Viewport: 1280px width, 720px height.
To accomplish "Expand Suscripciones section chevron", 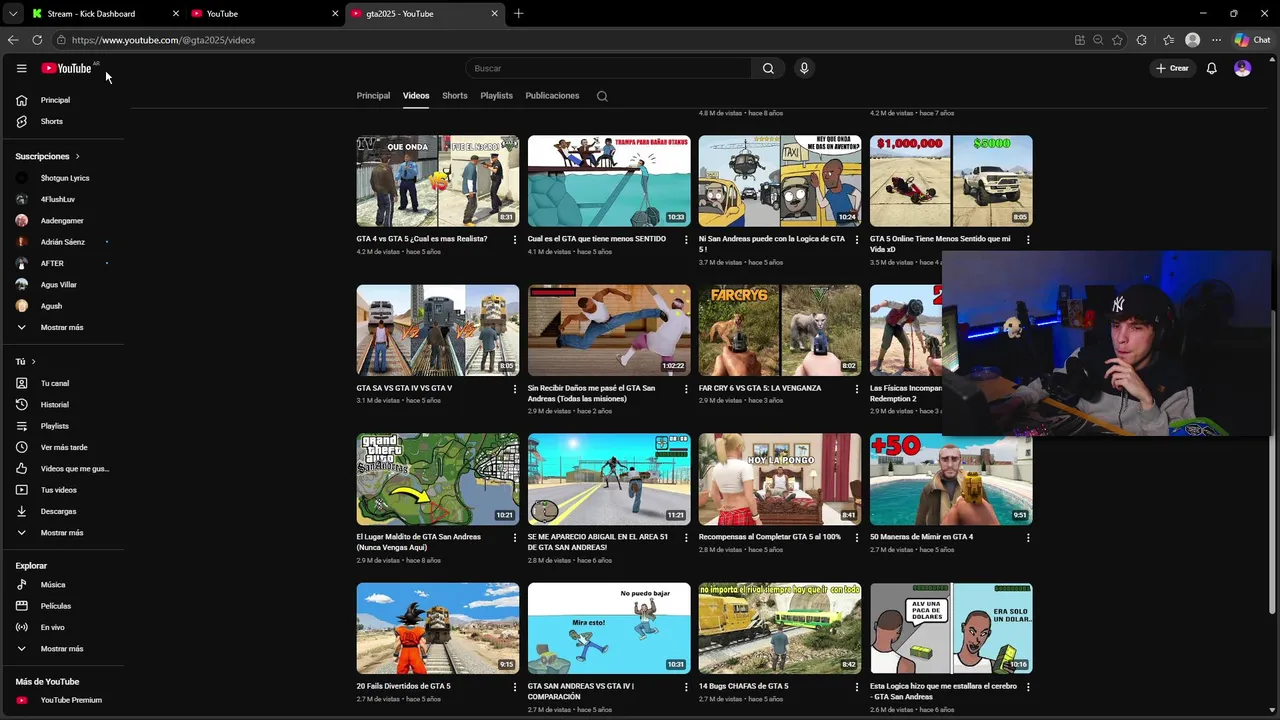I will click(77, 157).
